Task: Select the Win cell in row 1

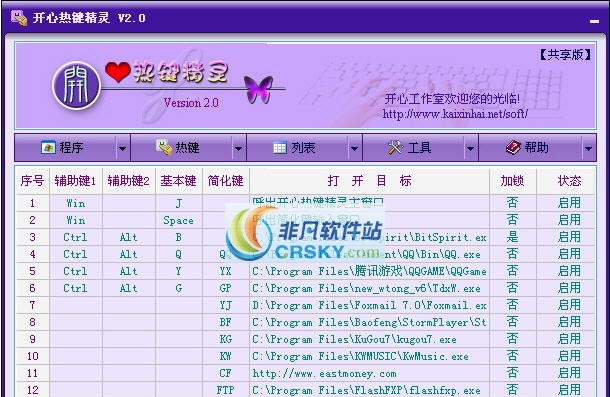Action: (75, 203)
